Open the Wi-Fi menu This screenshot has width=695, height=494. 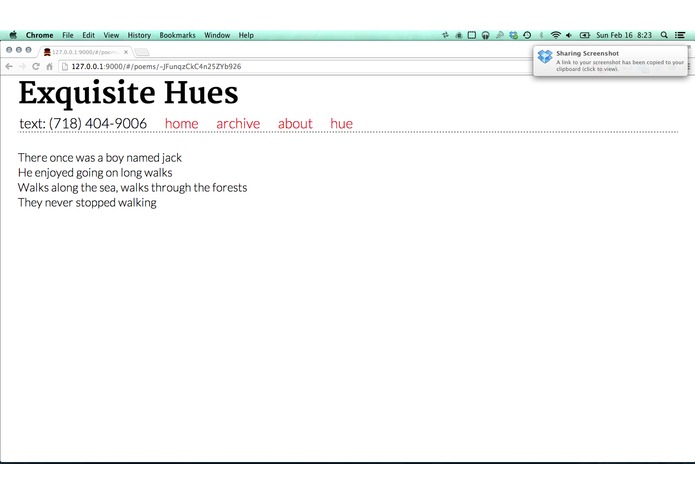pyautogui.click(x=555, y=35)
